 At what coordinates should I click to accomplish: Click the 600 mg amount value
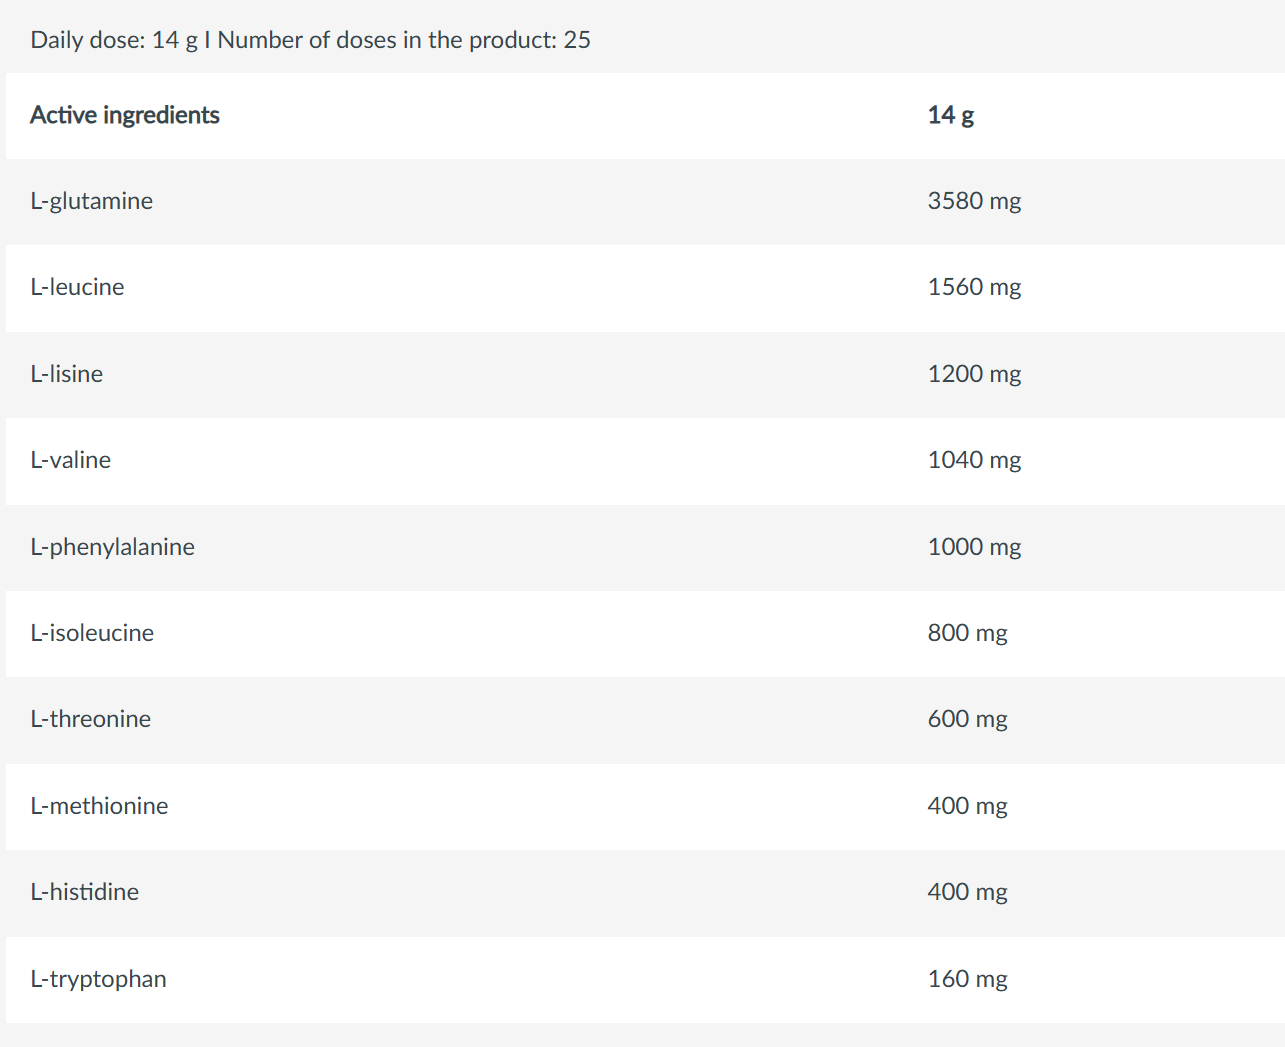(x=967, y=719)
